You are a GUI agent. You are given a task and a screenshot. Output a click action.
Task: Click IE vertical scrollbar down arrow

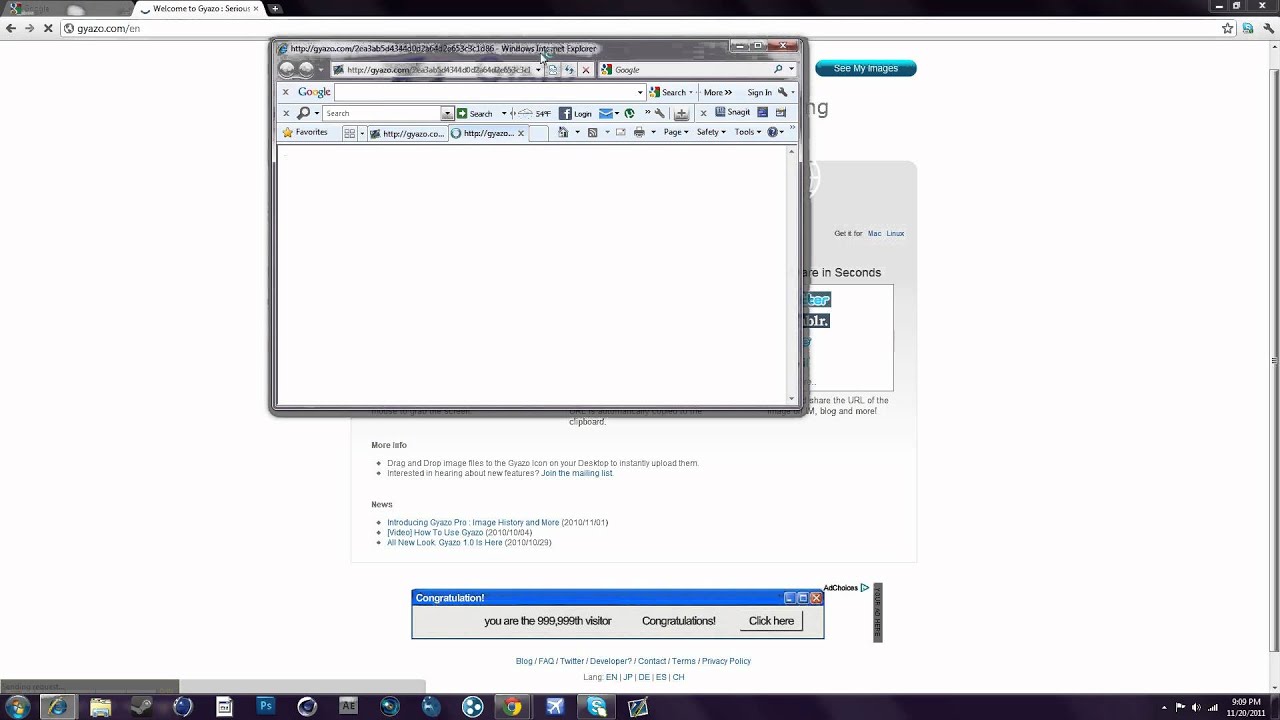coord(792,399)
